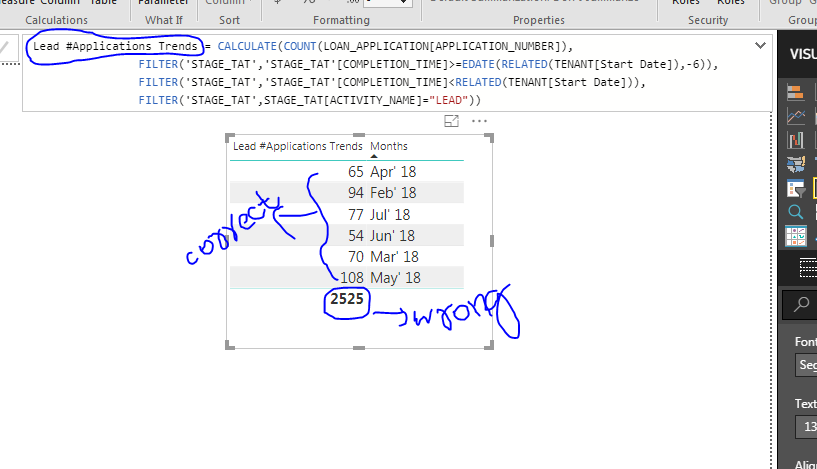Click the value 70 in table

click(356, 257)
